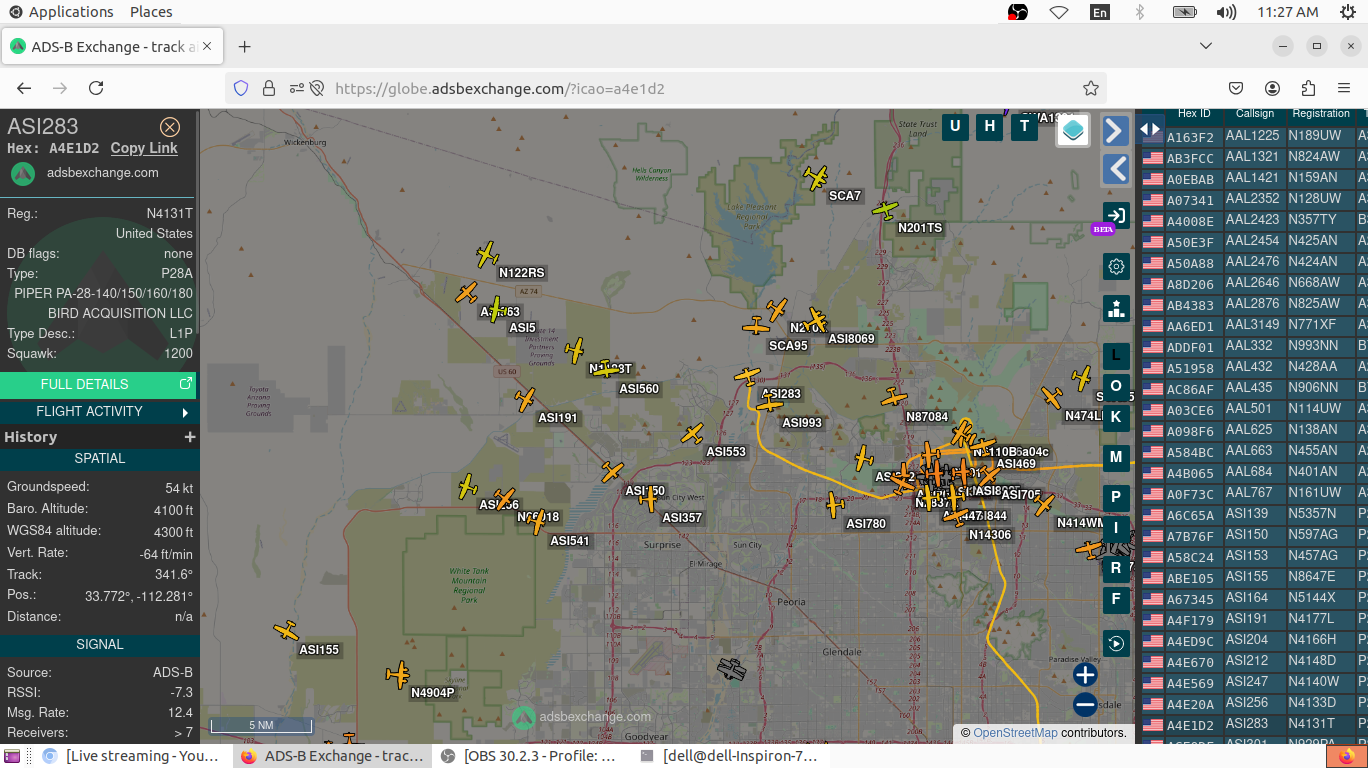Toggle the L map button

click(x=1117, y=355)
